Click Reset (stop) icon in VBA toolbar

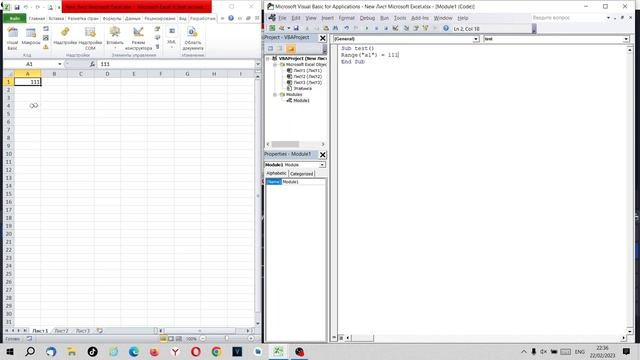point(385,28)
